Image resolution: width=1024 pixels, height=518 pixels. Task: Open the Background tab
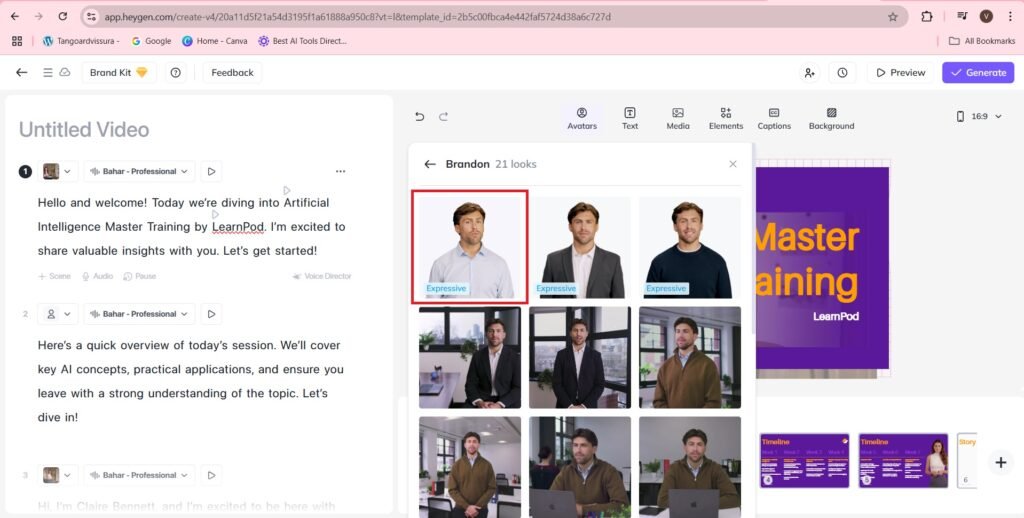(x=831, y=118)
